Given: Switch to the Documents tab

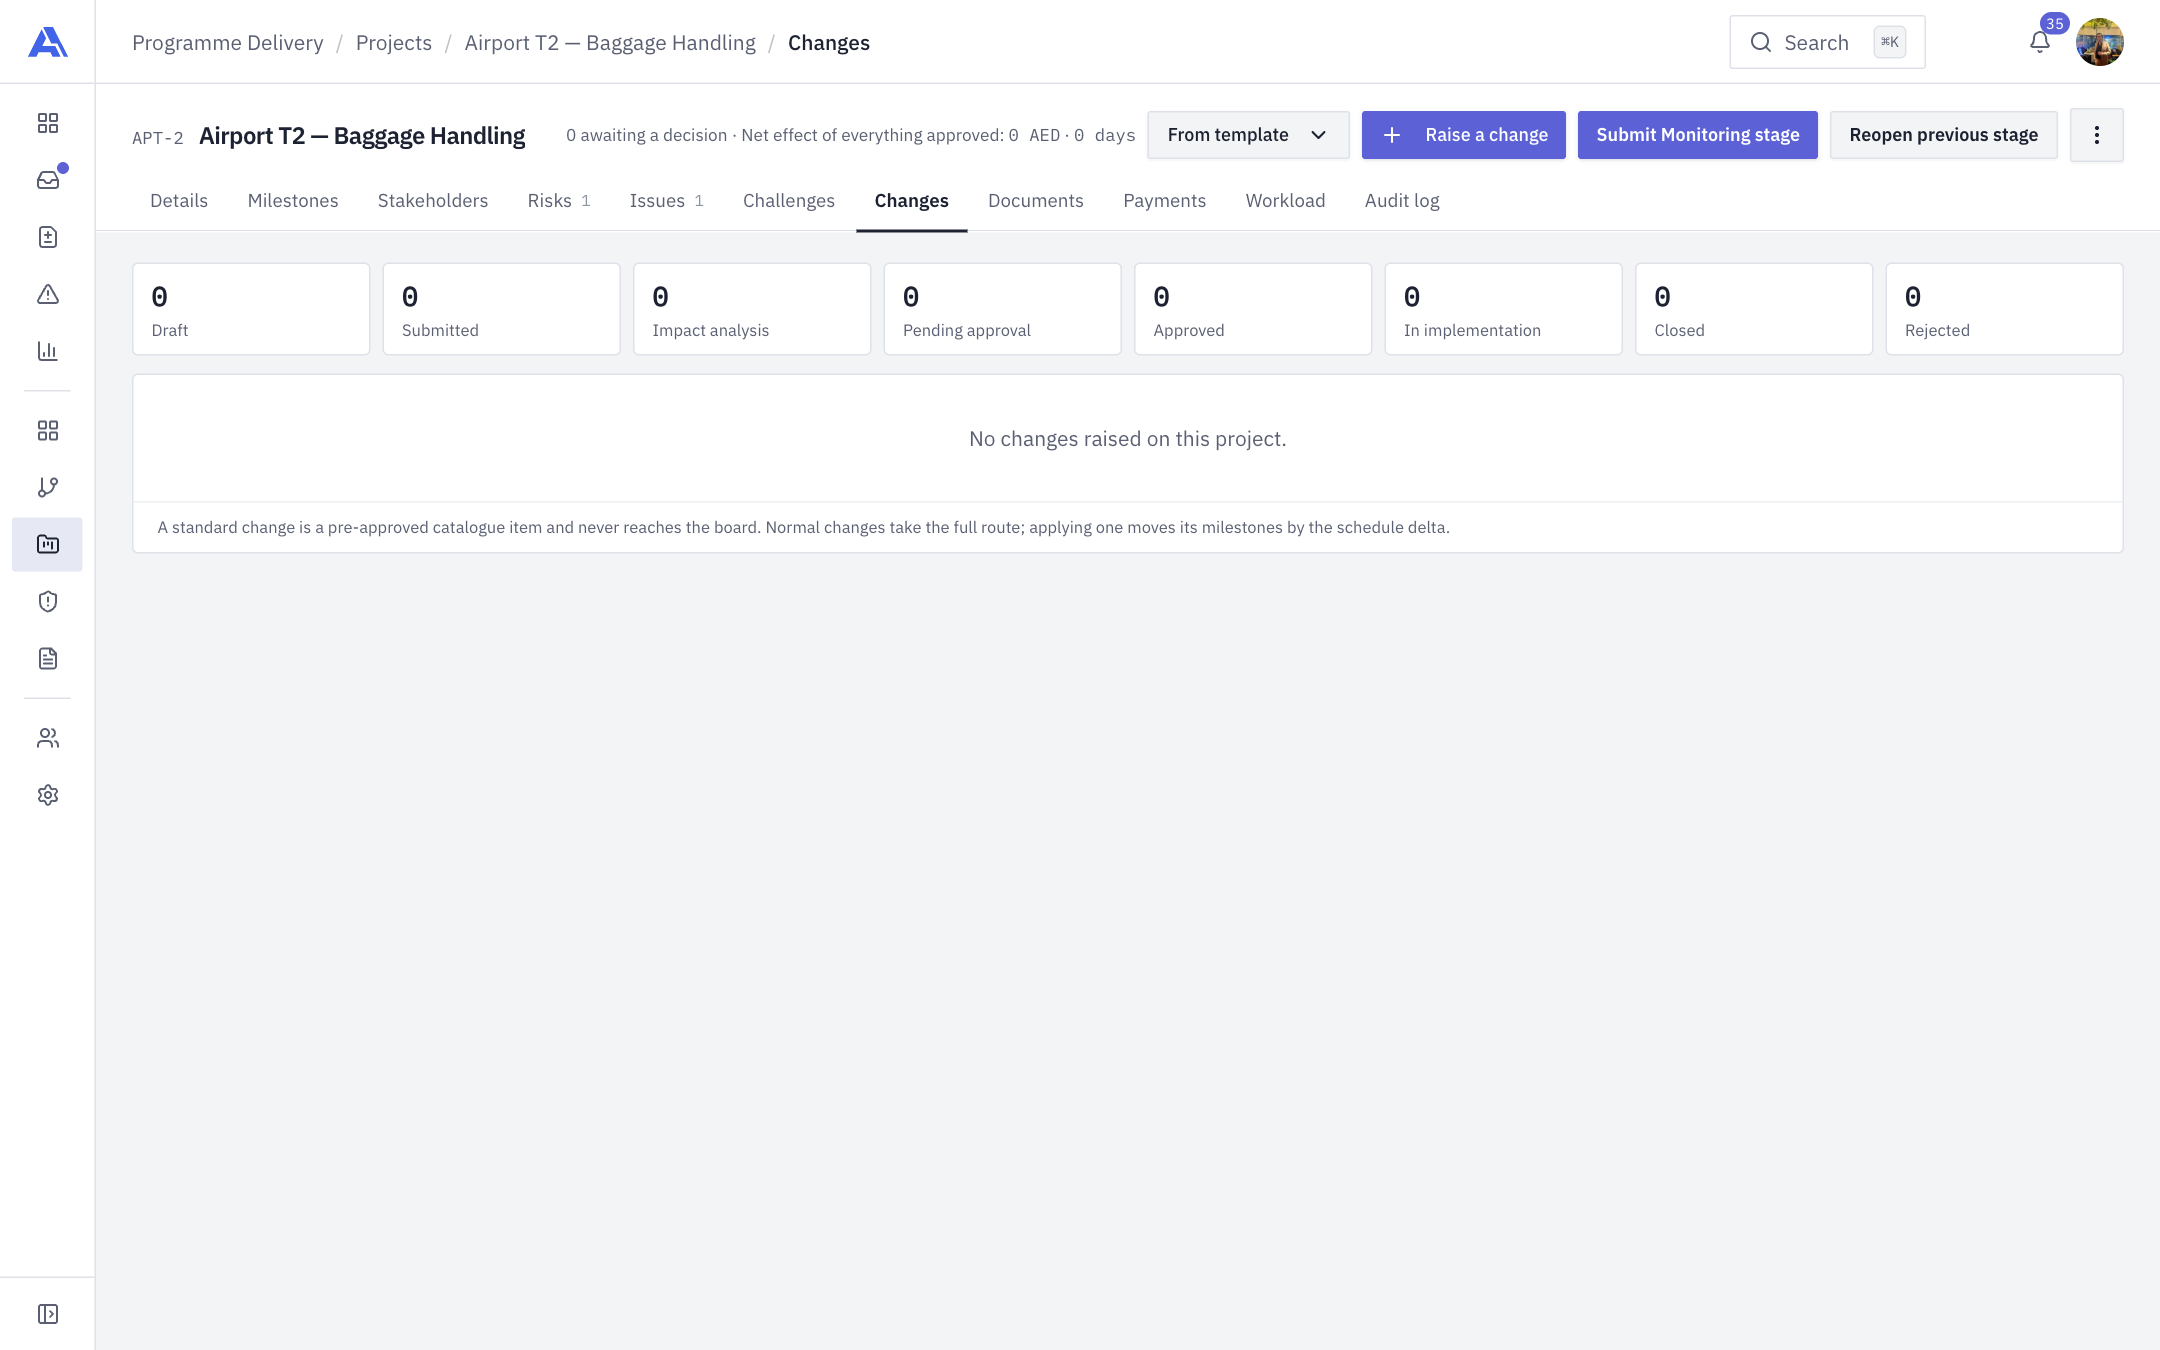Looking at the screenshot, I should click(1036, 201).
